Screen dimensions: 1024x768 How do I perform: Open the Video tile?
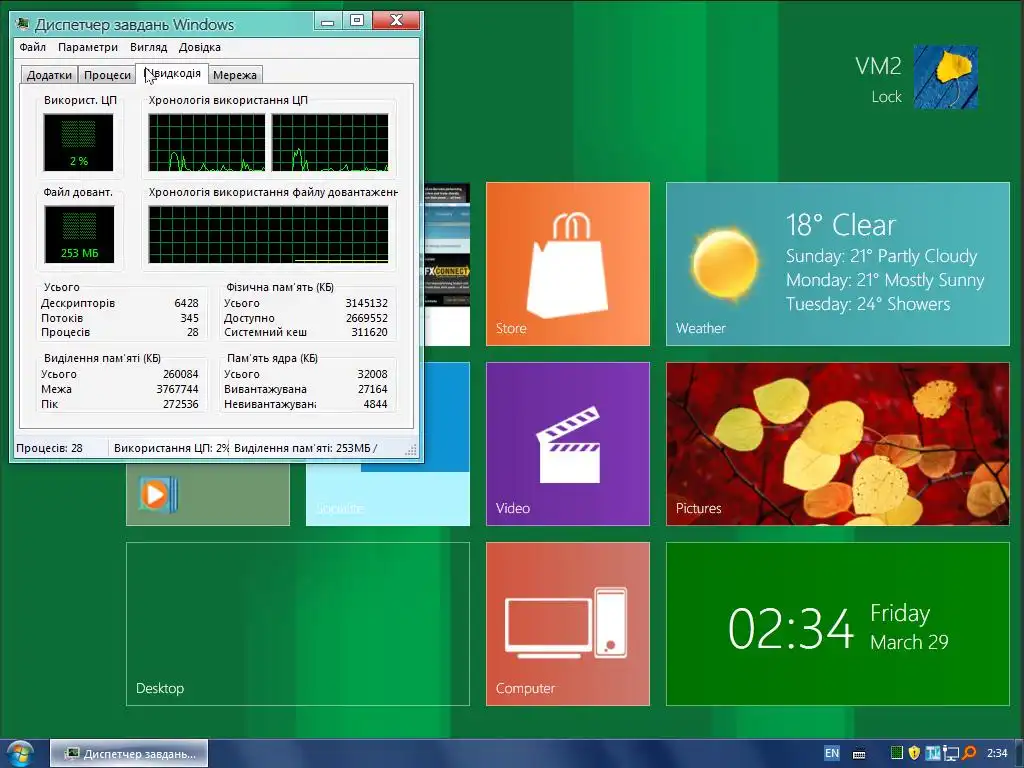568,443
